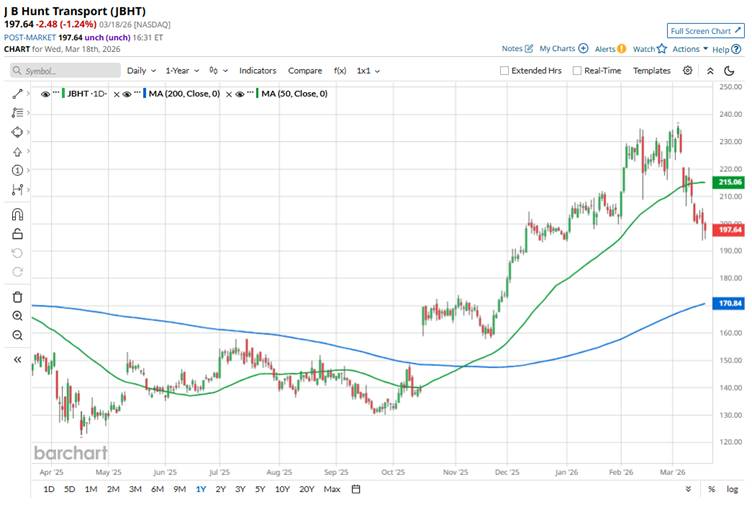Enable the Real-Time checkbox
The width and height of the screenshot is (752, 505).
tap(575, 71)
